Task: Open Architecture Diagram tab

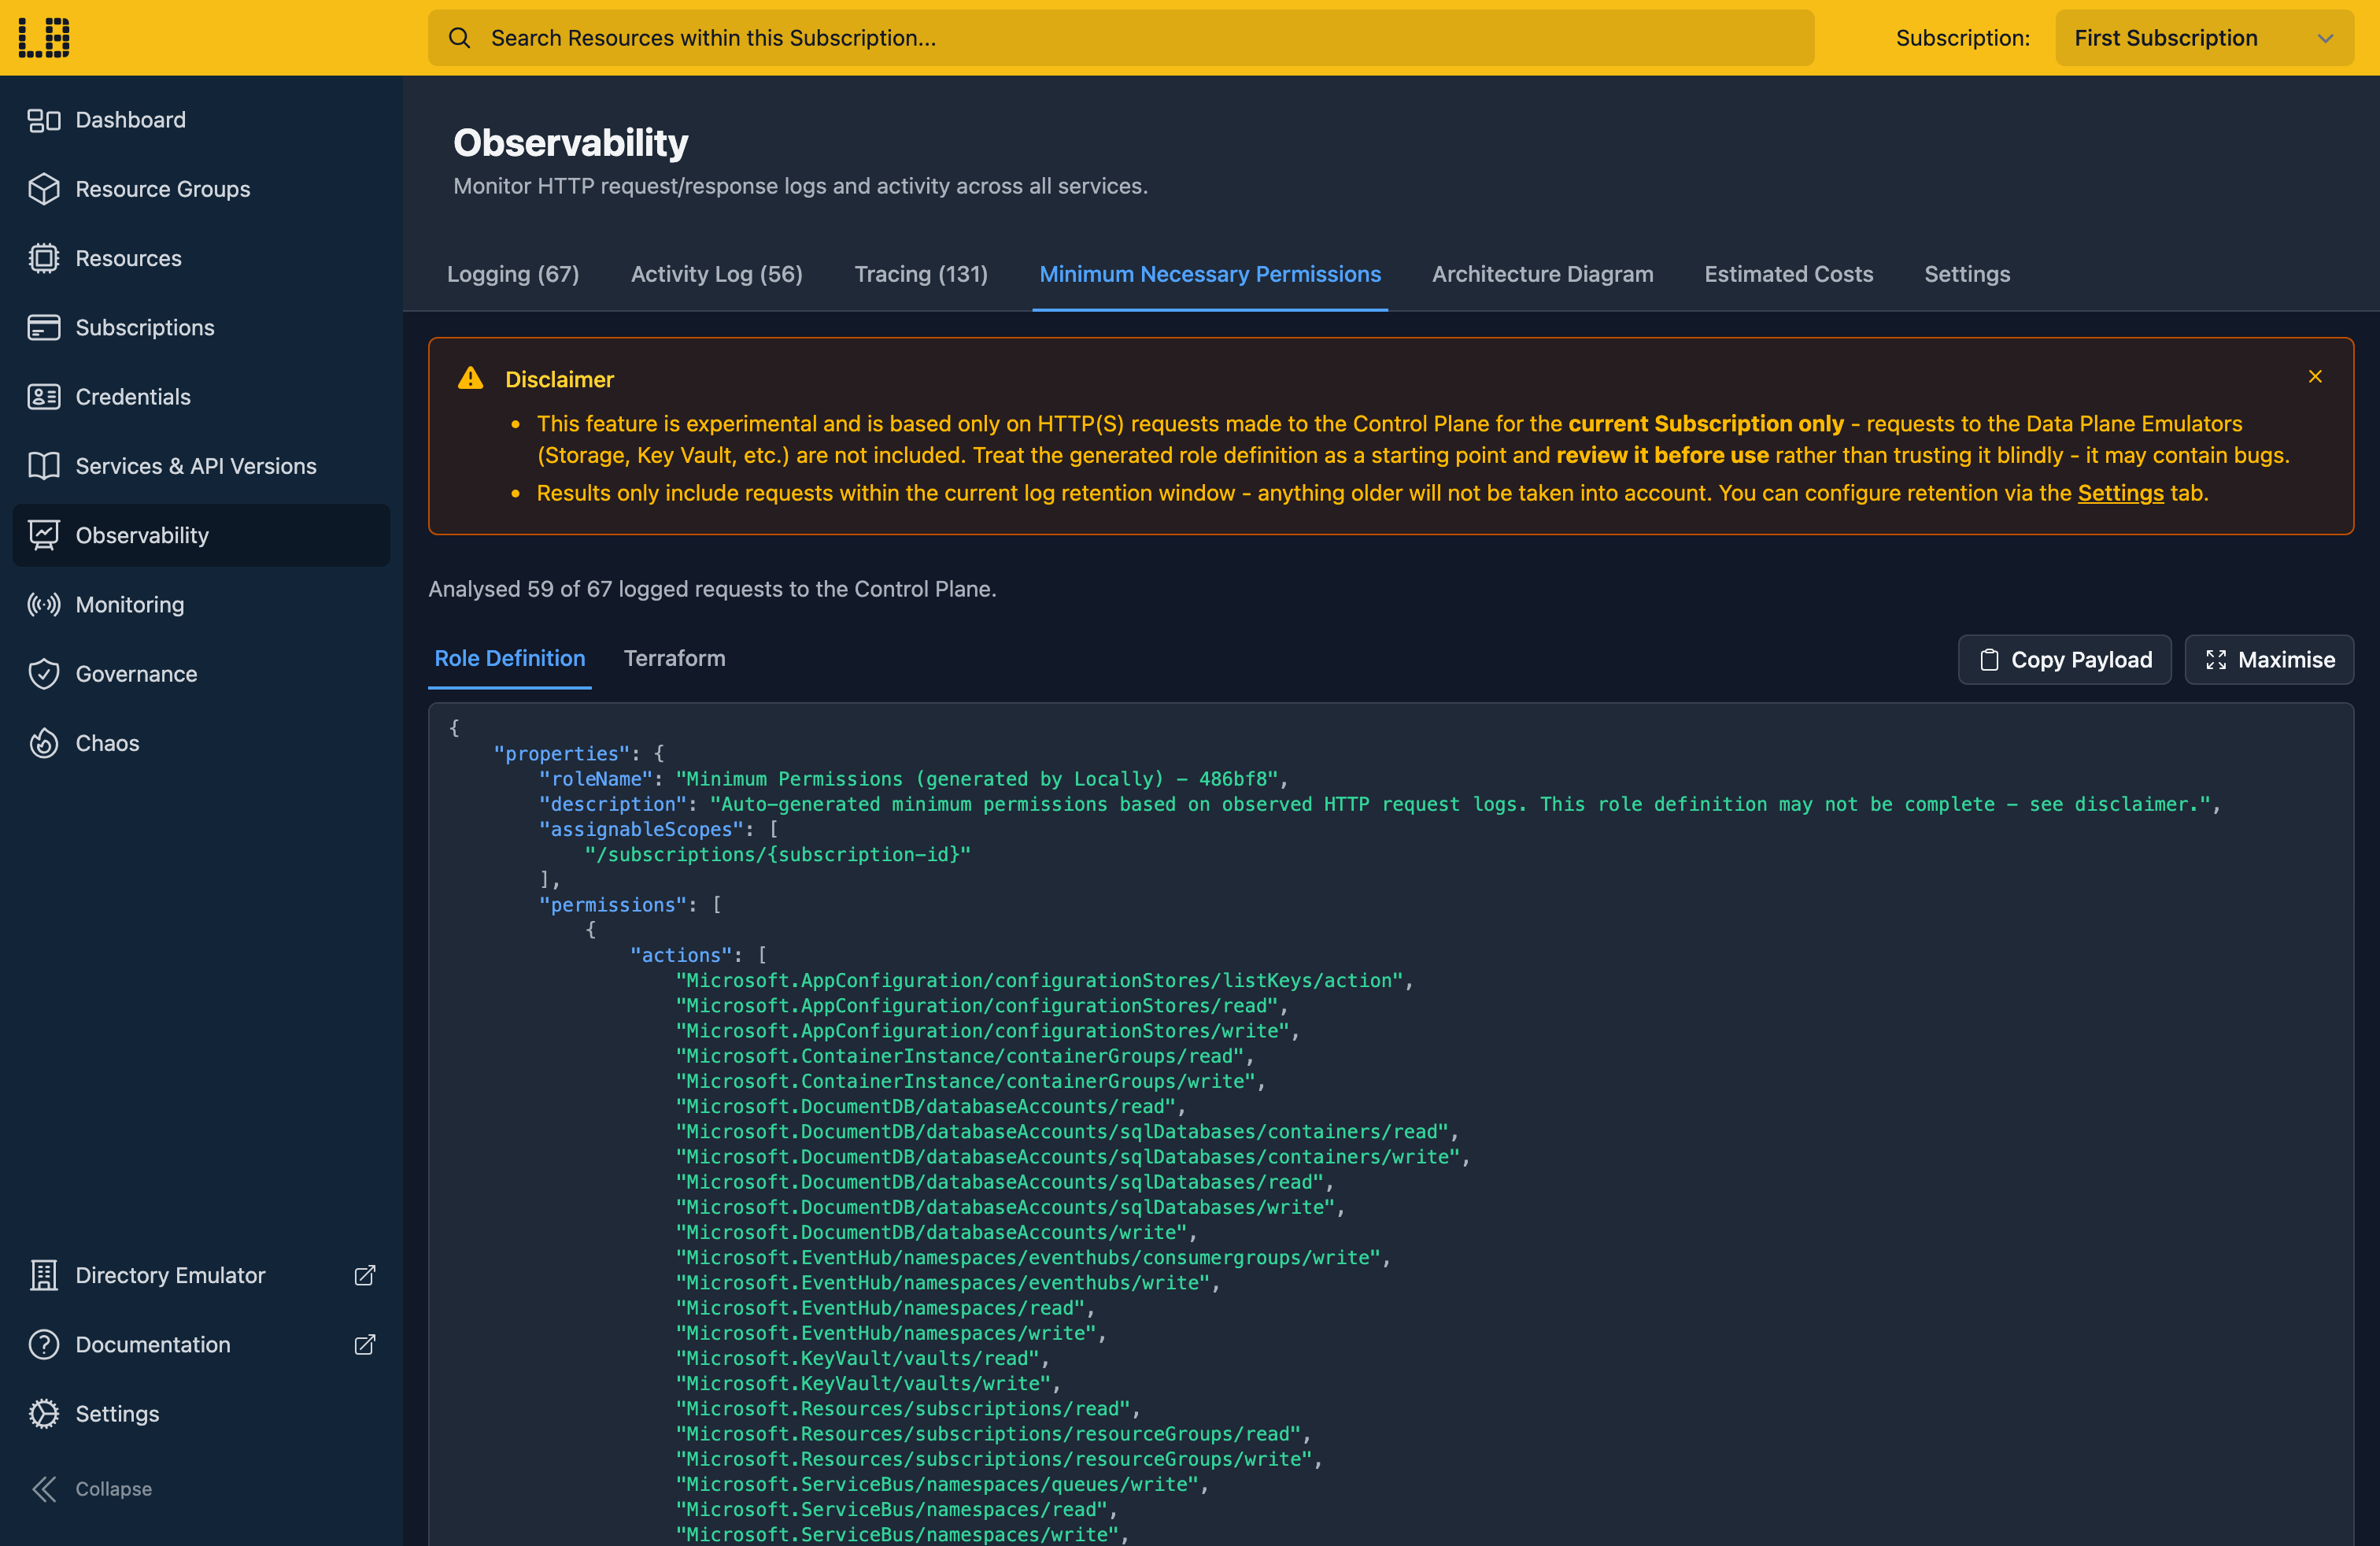Action: (1543, 274)
